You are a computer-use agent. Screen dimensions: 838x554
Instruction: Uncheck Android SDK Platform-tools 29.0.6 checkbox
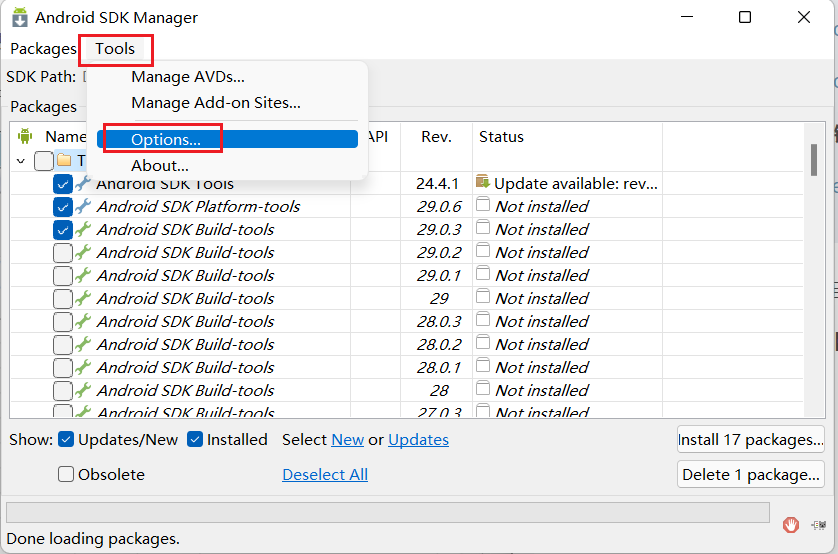tap(63, 207)
